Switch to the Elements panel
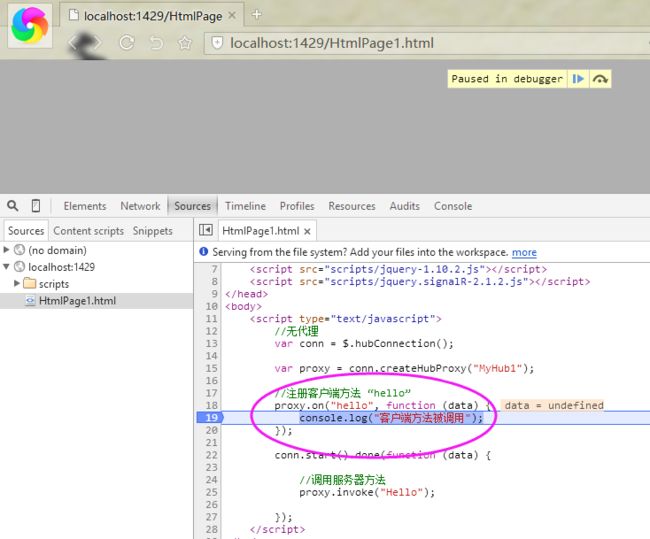The height and width of the screenshot is (539, 650). [85, 206]
